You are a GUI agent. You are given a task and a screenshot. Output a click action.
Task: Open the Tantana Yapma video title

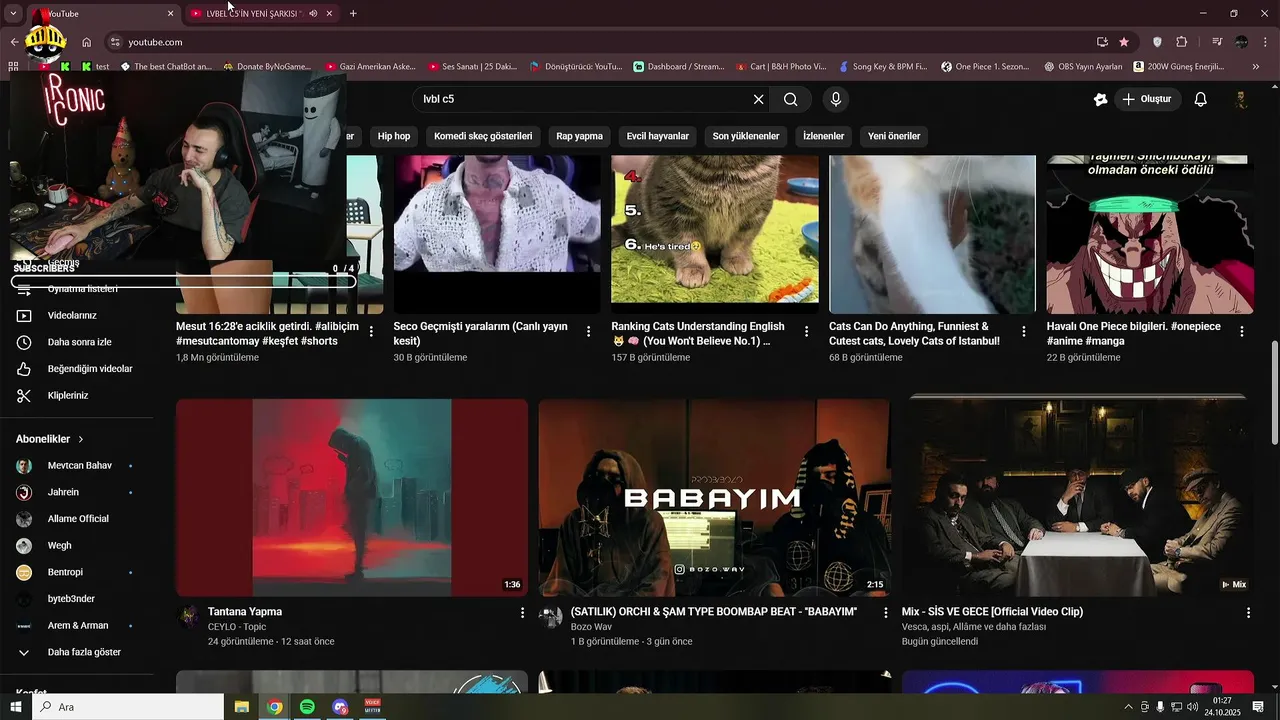[245, 612]
